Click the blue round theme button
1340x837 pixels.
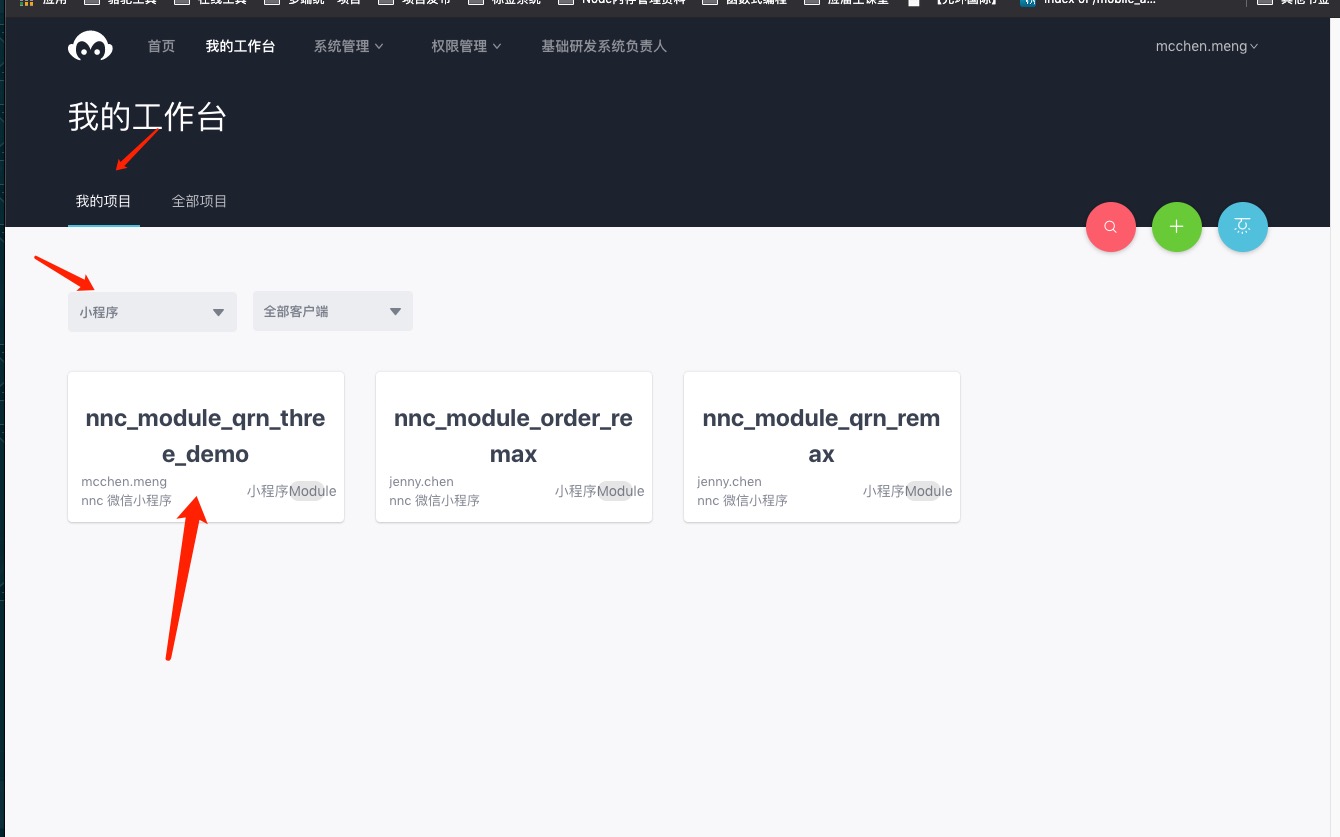[1243, 227]
